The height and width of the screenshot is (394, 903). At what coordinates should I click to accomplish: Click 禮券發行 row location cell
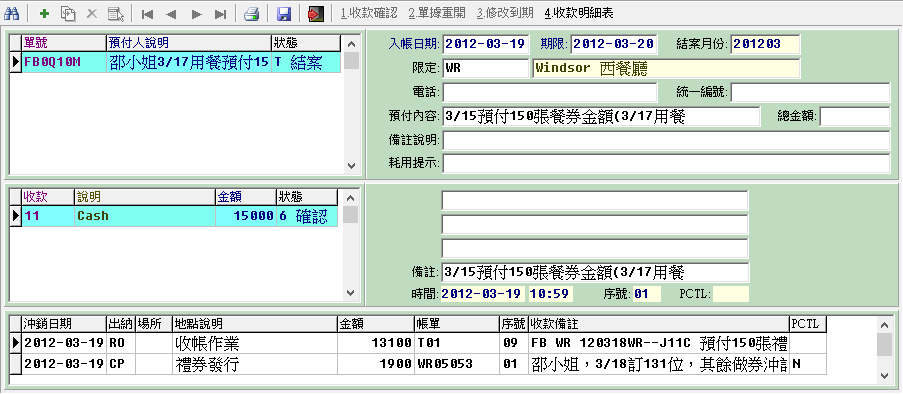[255, 364]
